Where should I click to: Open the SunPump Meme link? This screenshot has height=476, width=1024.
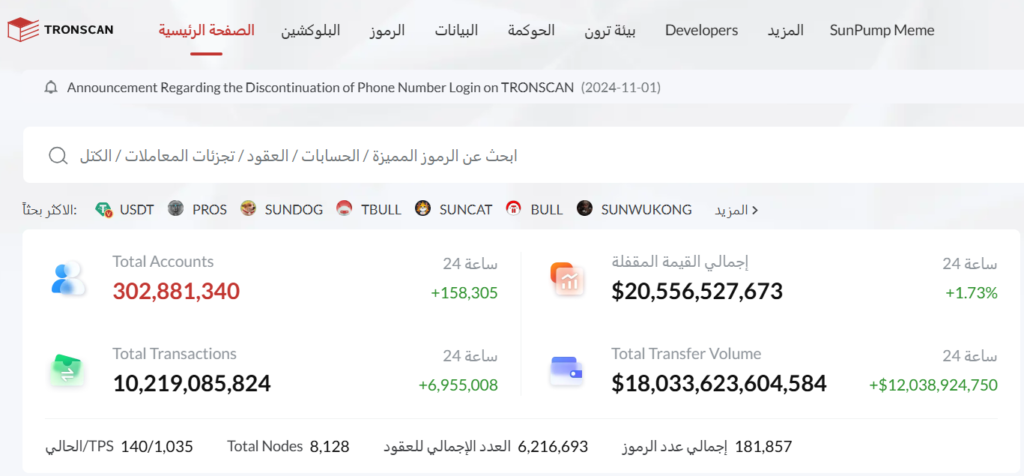pos(882,30)
